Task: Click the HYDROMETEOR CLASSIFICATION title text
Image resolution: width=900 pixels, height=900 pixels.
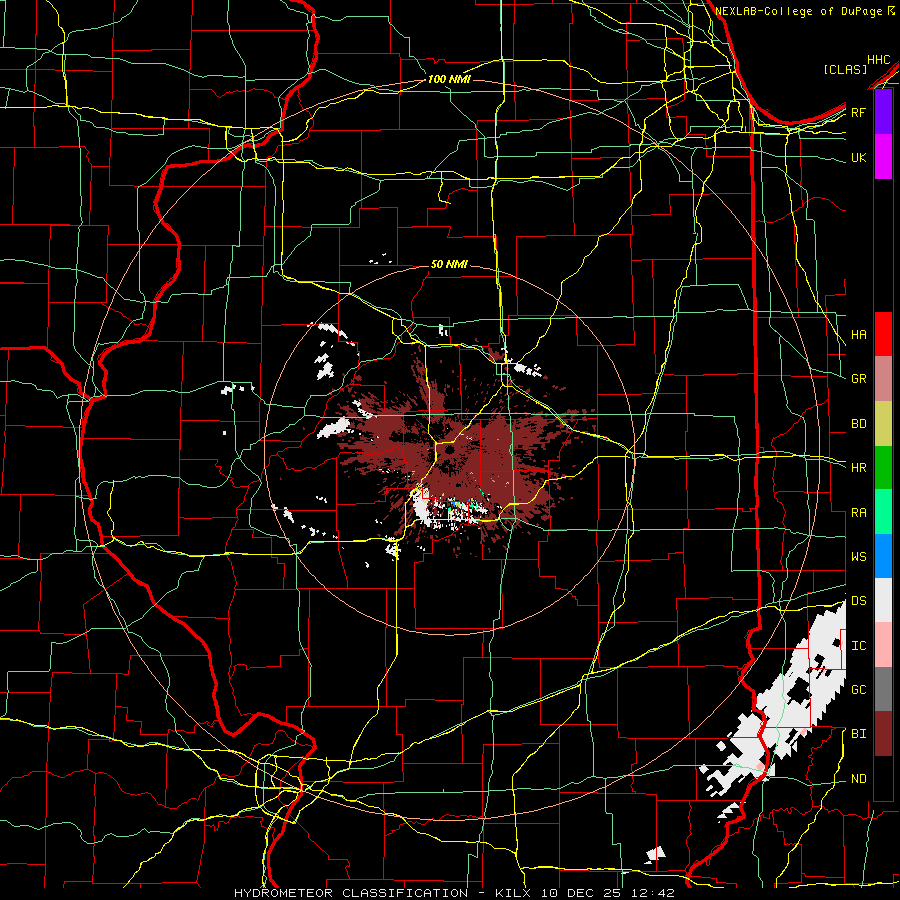Action: [x=351, y=893]
